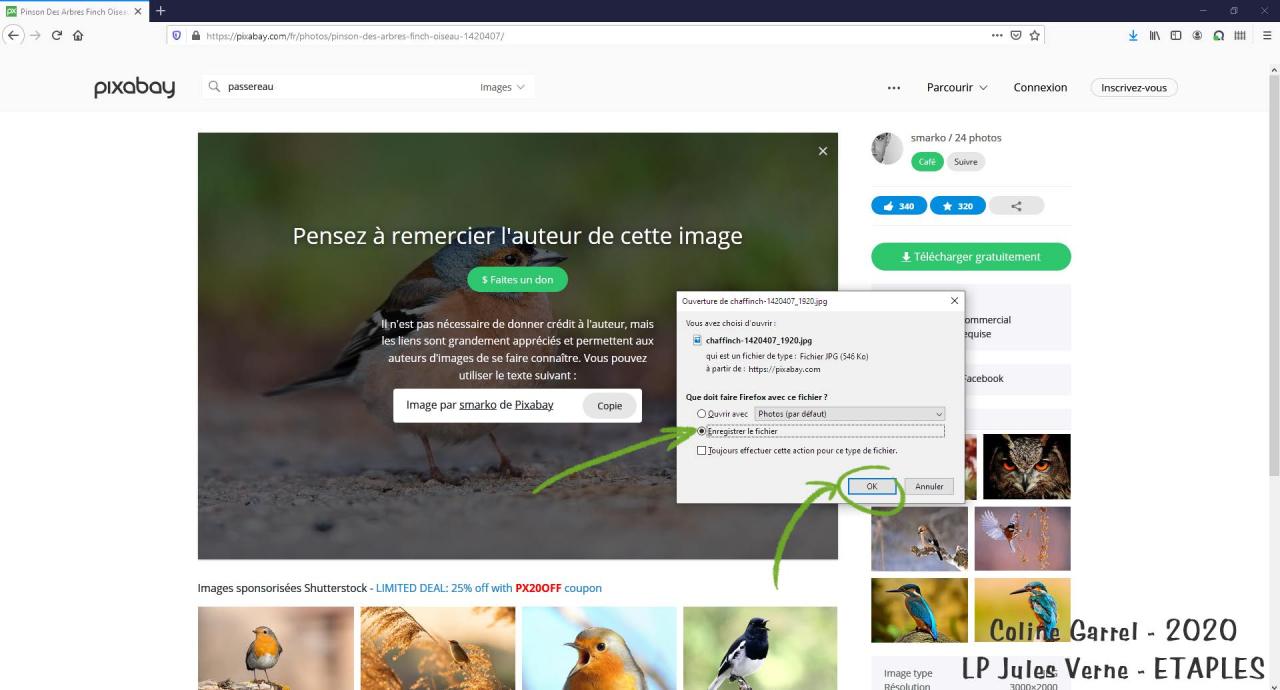
Task: Open the first sponsored robin image
Action: tap(276, 648)
